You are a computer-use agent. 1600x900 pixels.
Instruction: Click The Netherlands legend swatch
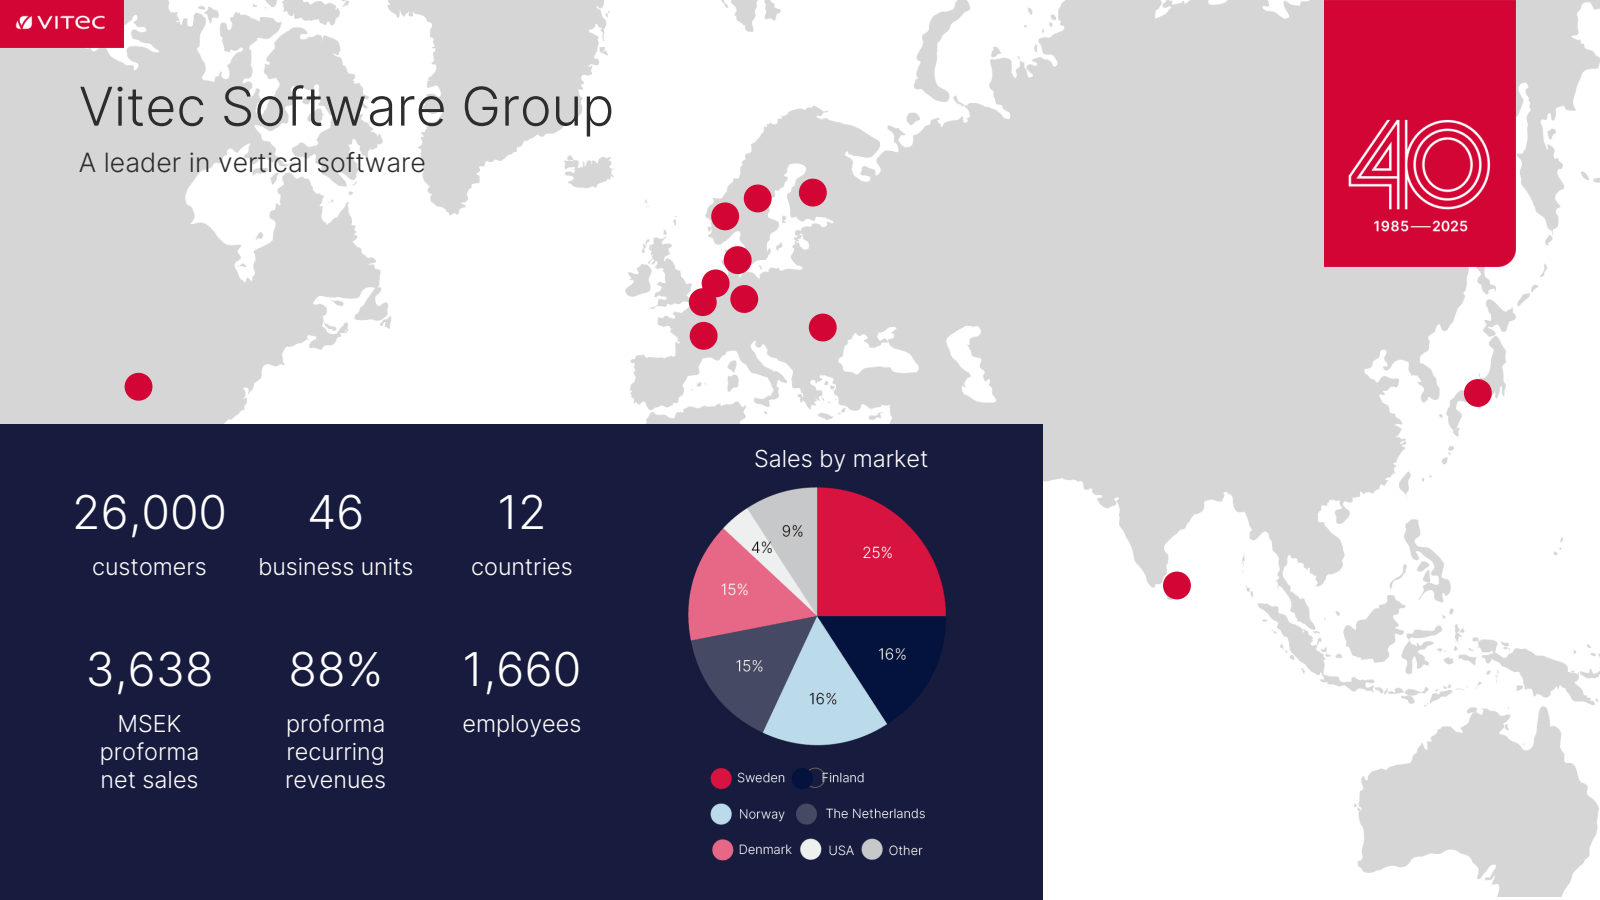pos(807,814)
